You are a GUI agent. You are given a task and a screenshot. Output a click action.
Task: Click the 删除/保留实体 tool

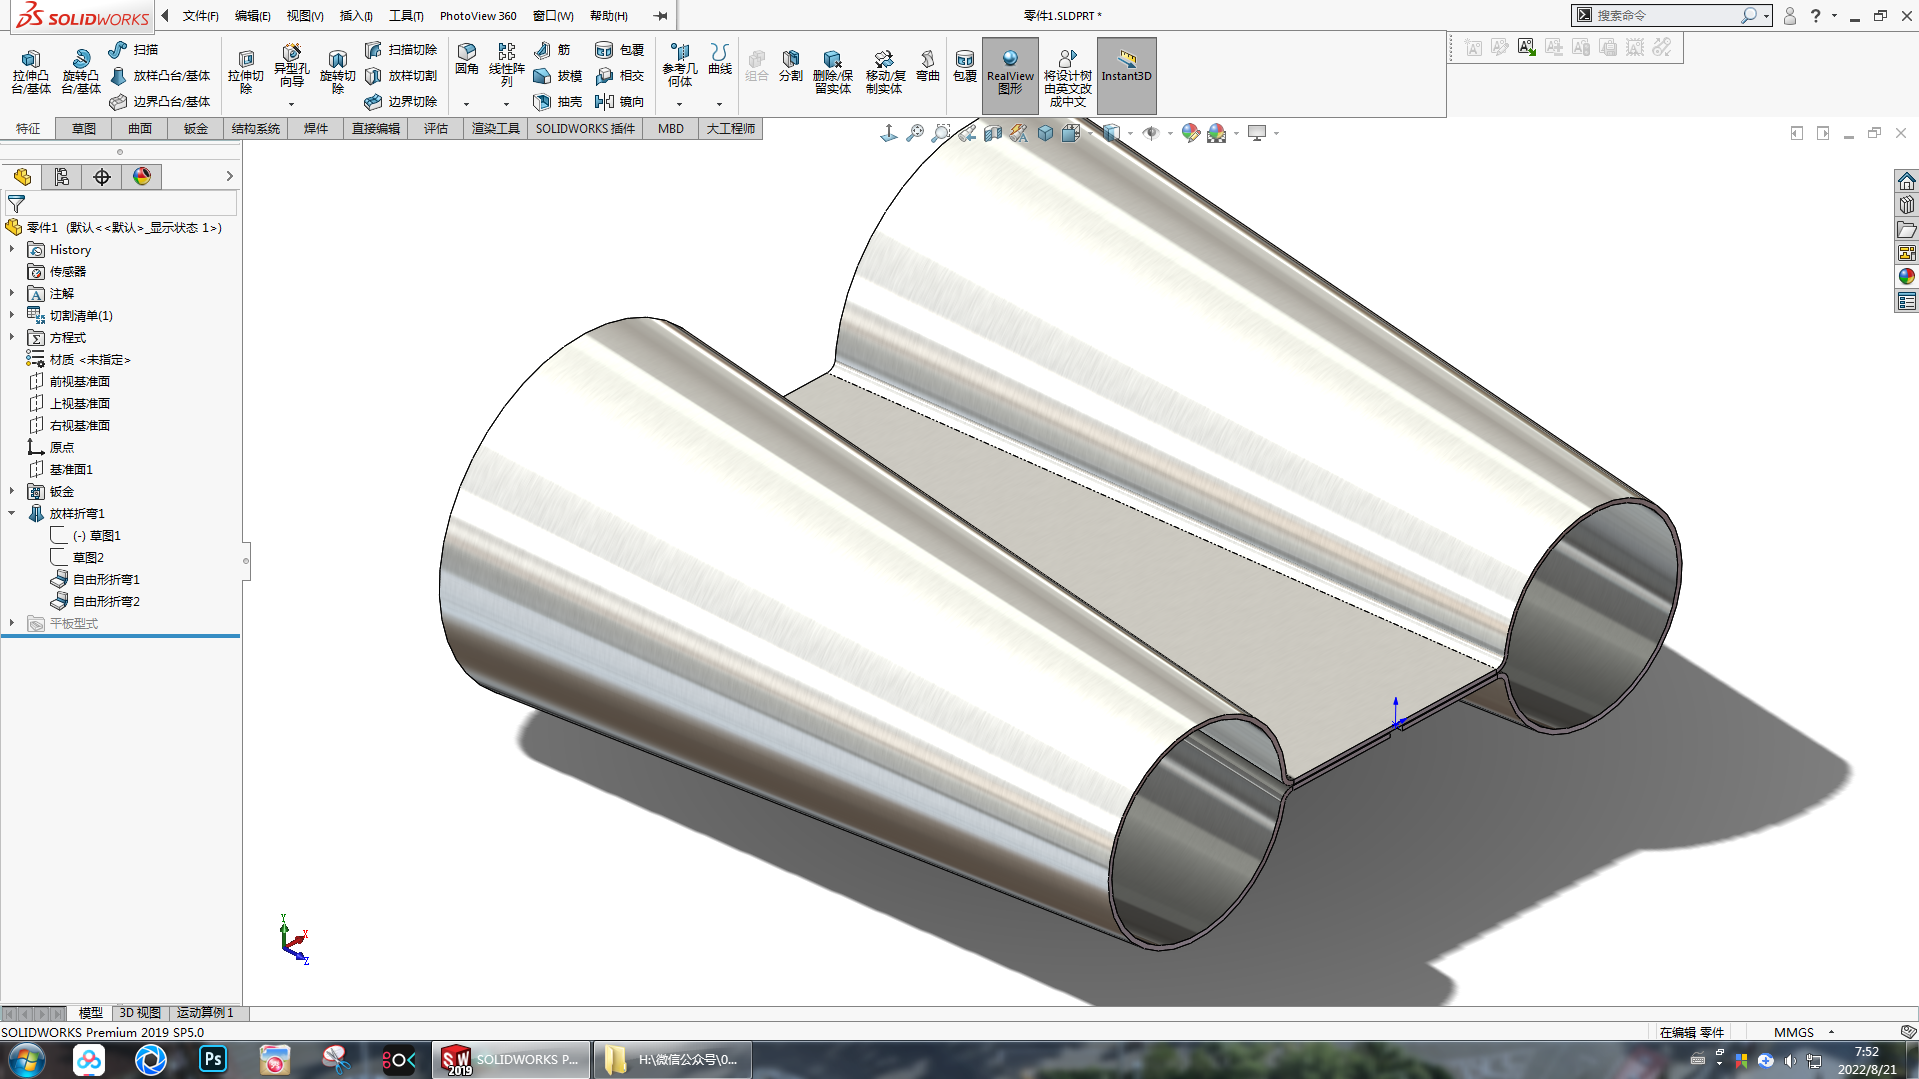pyautogui.click(x=832, y=72)
